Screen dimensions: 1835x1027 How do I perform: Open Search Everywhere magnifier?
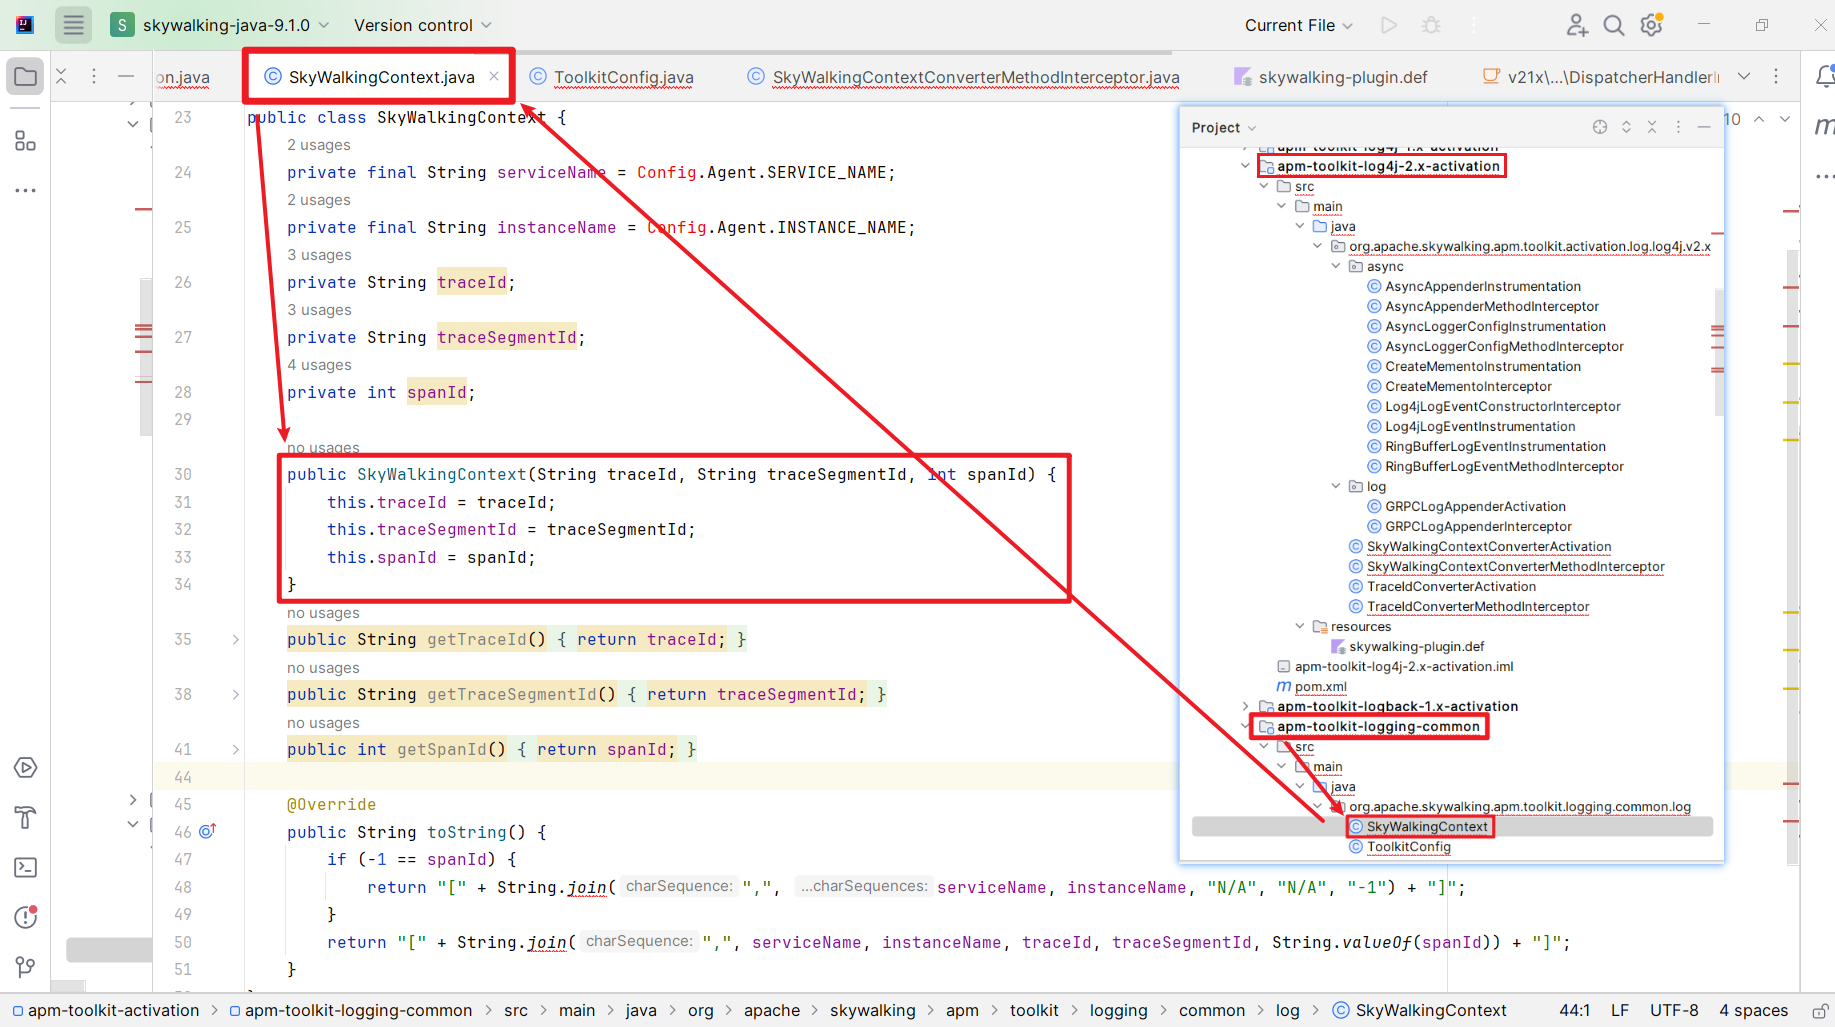click(1614, 25)
